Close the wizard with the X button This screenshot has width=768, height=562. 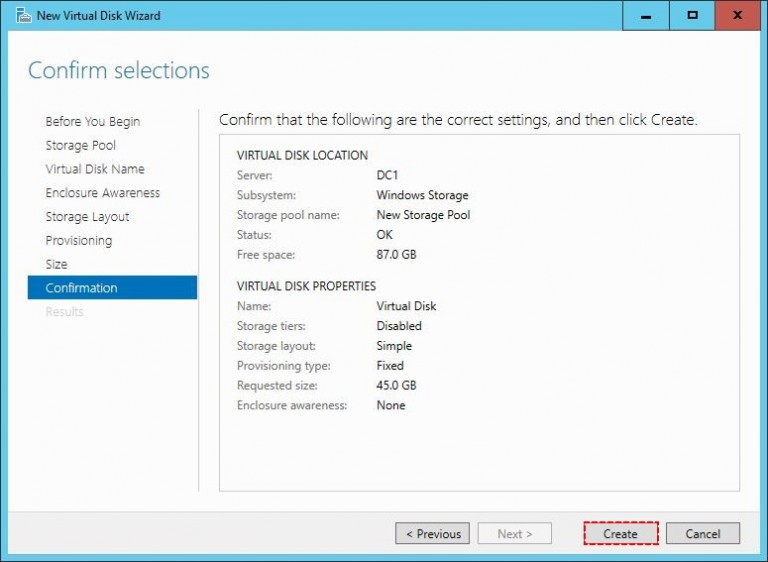[738, 15]
